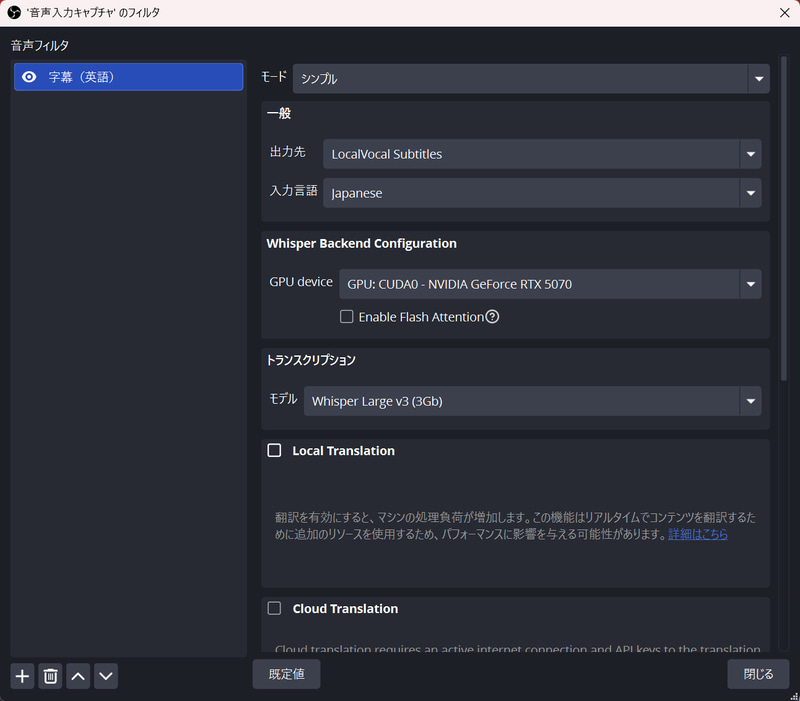Remove the selected subtitle filter
Image resolution: width=800 pixels, height=701 pixels.
(49, 676)
